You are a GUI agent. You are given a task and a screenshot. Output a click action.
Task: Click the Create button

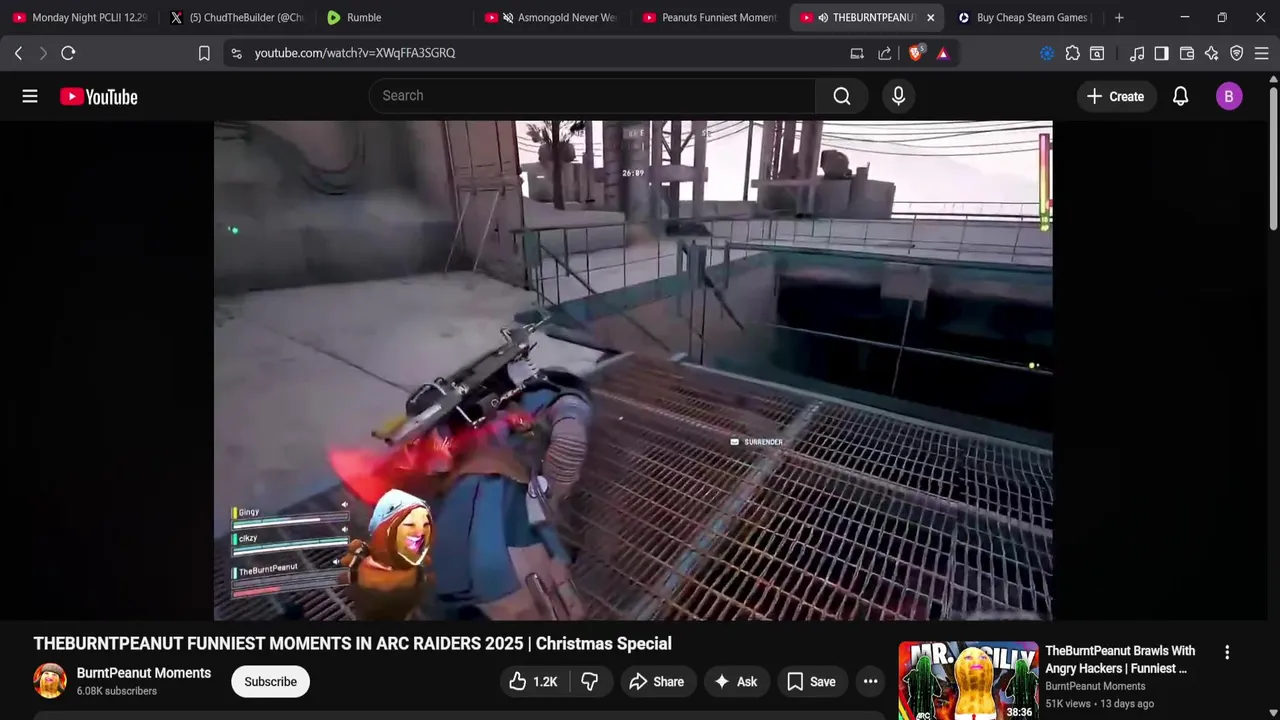[x=1115, y=96]
